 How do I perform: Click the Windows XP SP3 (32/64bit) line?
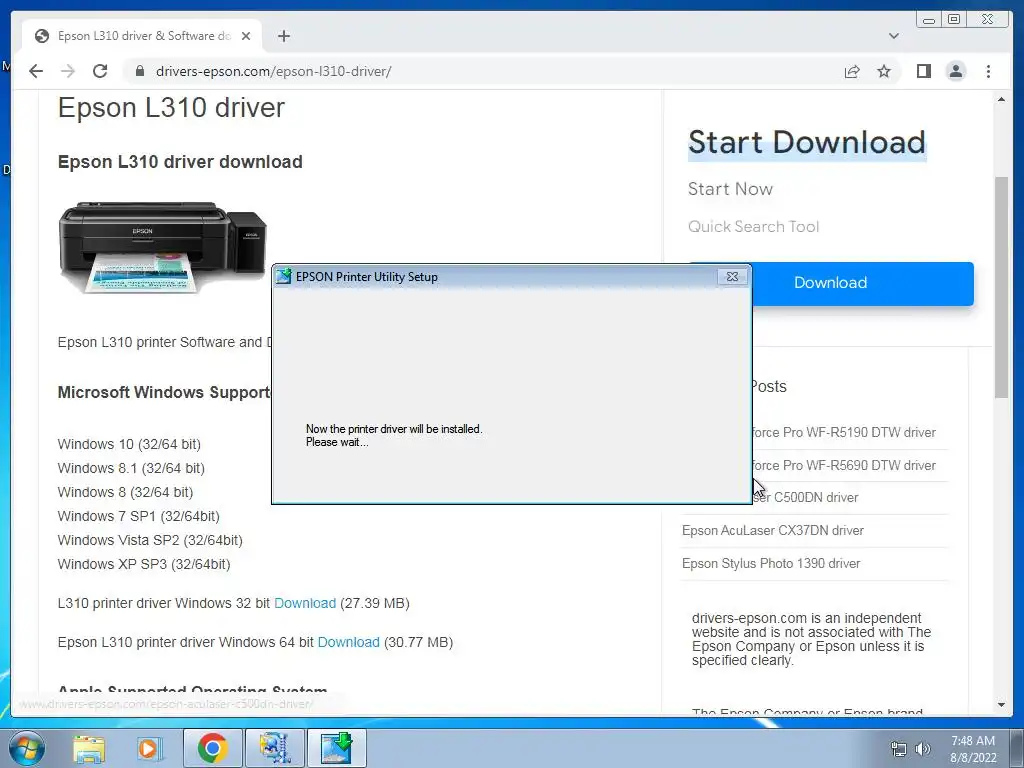click(144, 564)
